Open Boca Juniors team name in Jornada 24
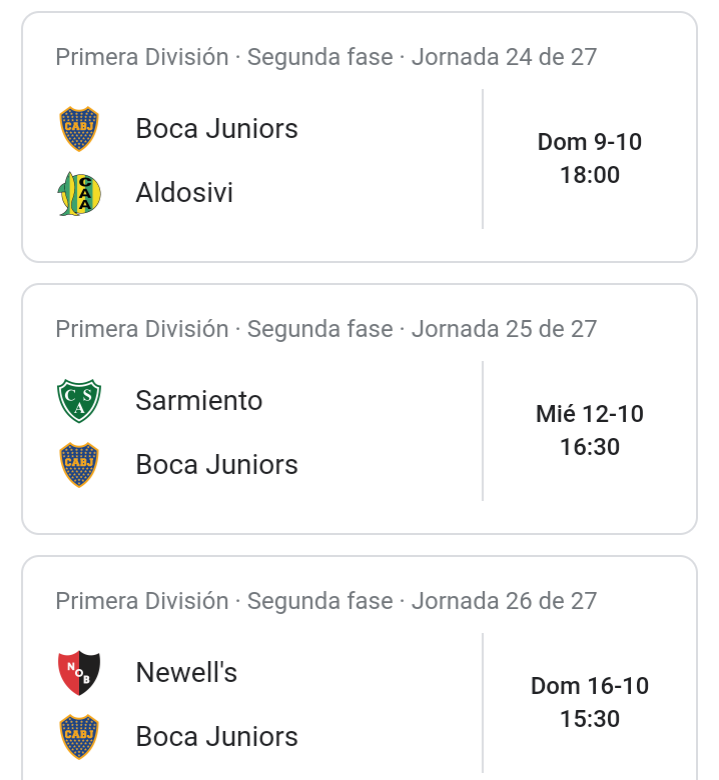This screenshot has height=780, width=719. click(x=217, y=129)
